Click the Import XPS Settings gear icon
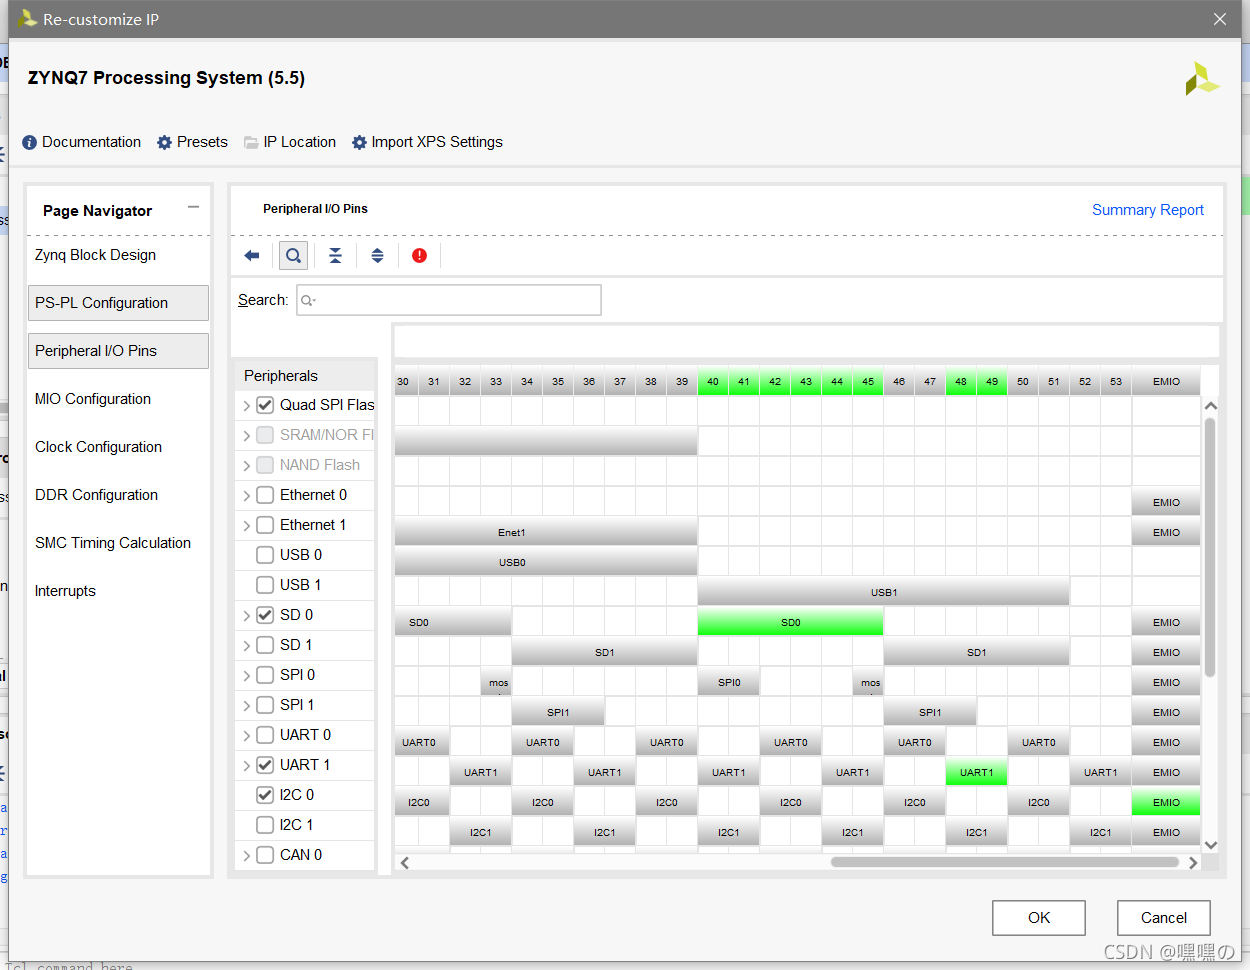The height and width of the screenshot is (970, 1250). click(359, 142)
